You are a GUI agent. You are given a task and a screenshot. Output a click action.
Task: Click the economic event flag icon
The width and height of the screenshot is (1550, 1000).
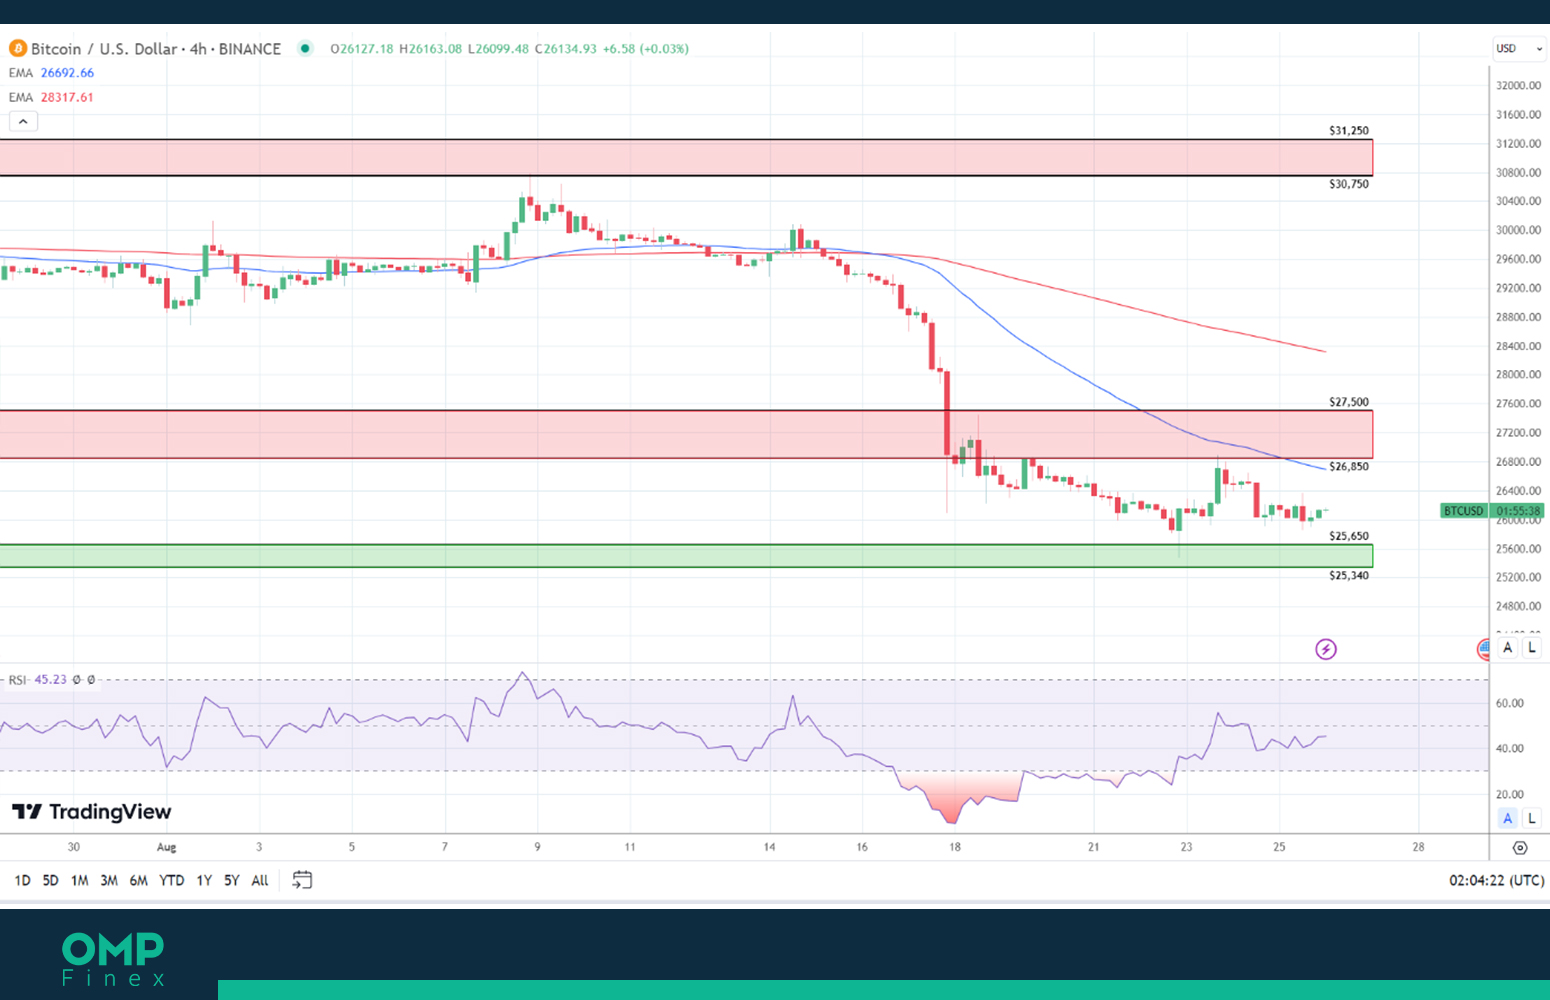coord(1483,649)
